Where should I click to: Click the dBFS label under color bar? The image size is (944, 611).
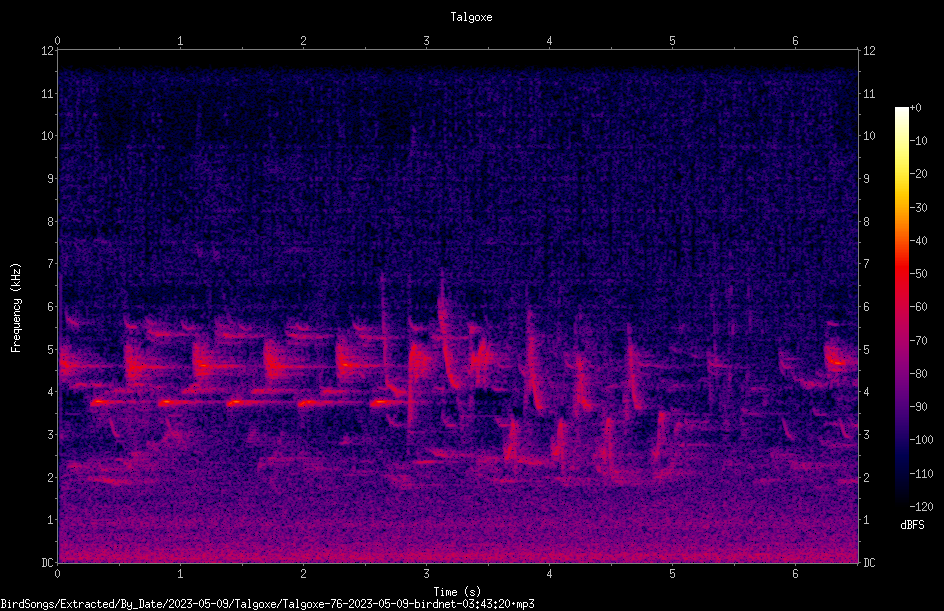(912, 525)
